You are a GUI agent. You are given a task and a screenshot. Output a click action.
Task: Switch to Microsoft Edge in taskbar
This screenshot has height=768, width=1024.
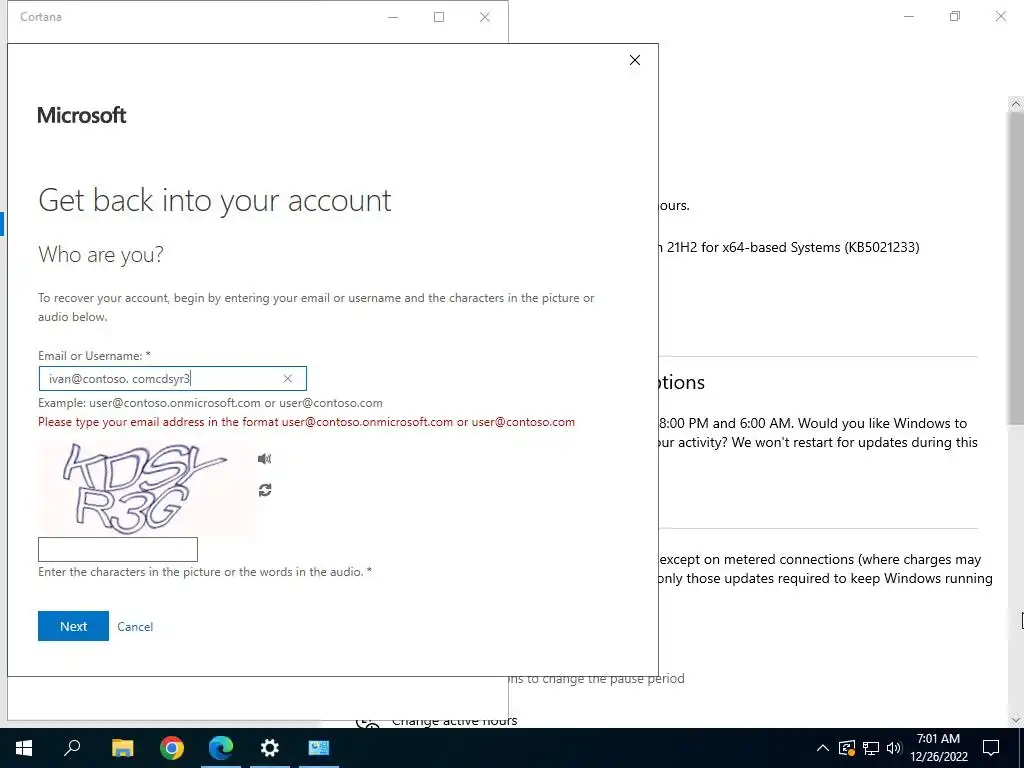point(221,748)
